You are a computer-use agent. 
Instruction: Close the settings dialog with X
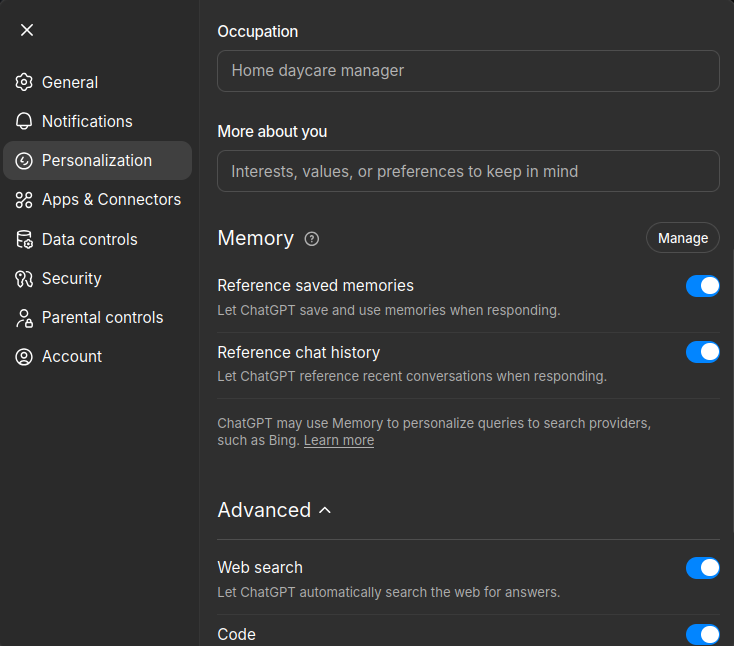tap(27, 30)
